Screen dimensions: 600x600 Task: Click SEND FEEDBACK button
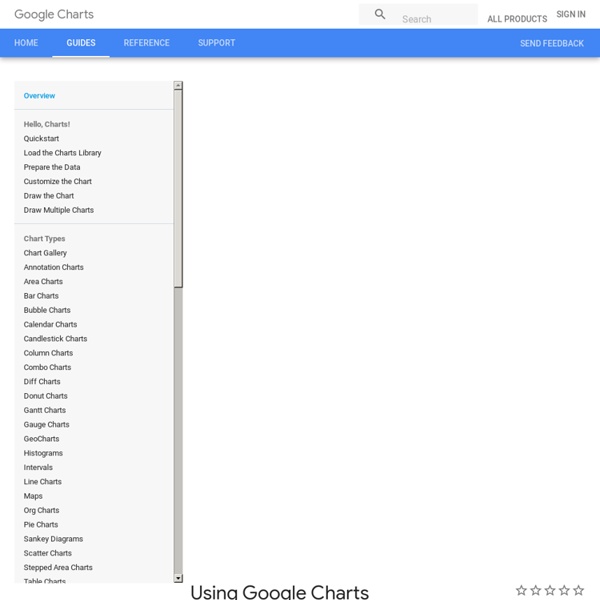click(551, 43)
